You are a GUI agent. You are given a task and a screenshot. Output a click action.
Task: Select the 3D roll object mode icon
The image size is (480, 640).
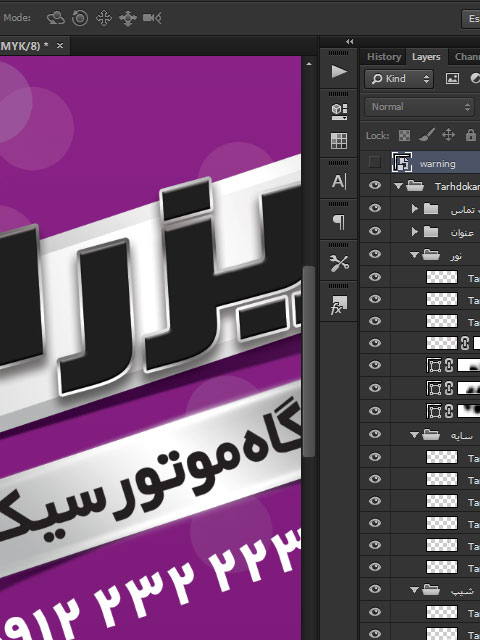coord(80,18)
